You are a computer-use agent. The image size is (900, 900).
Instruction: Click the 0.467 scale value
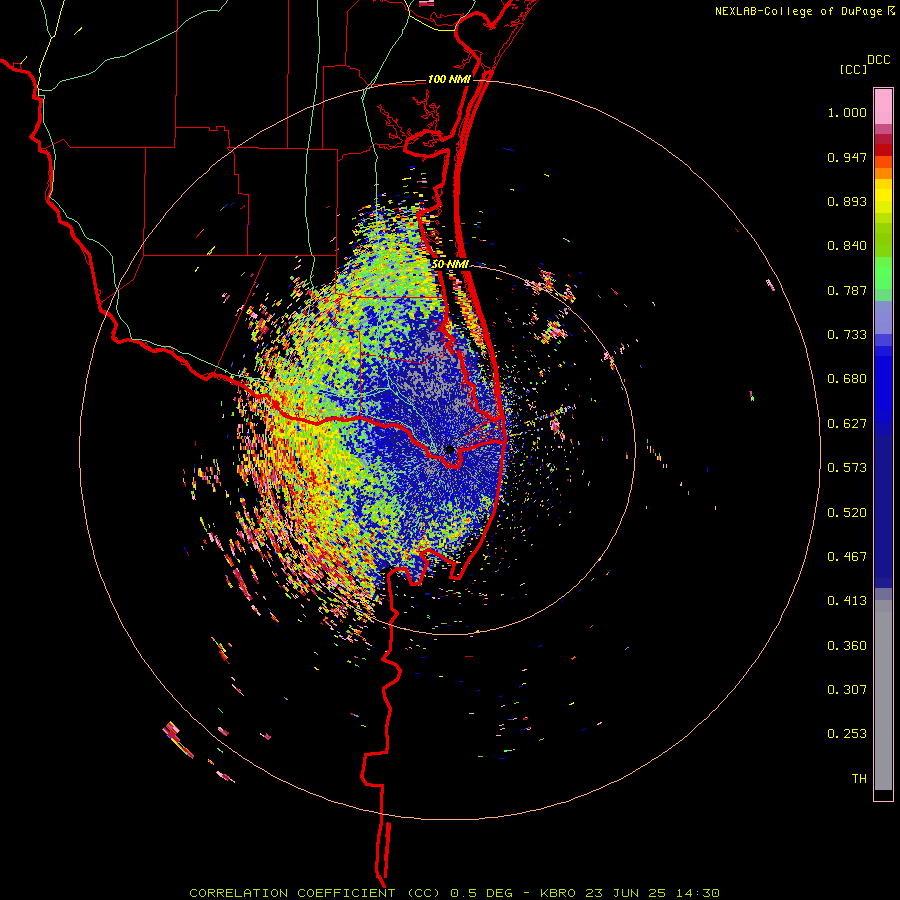pyautogui.click(x=847, y=557)
